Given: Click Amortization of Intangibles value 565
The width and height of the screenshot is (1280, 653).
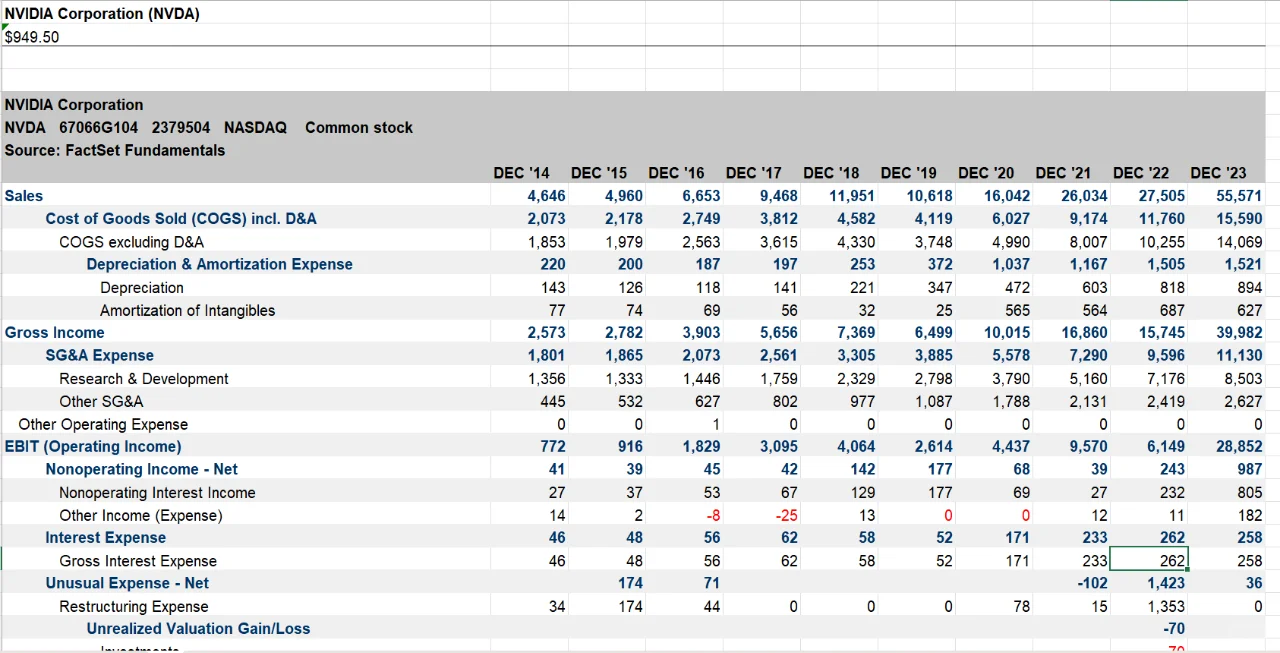Looking at the screenshot, I should point(1017,310).
